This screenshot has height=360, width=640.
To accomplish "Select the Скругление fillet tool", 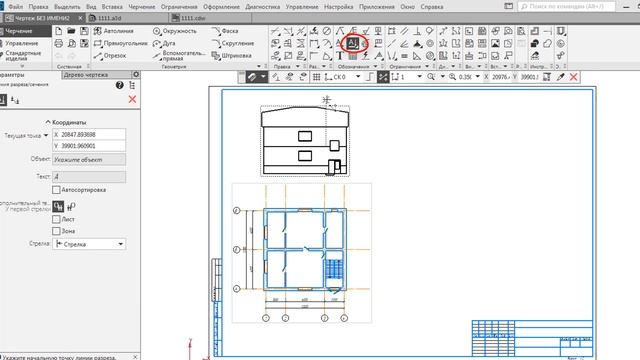I will coord(233,43).
